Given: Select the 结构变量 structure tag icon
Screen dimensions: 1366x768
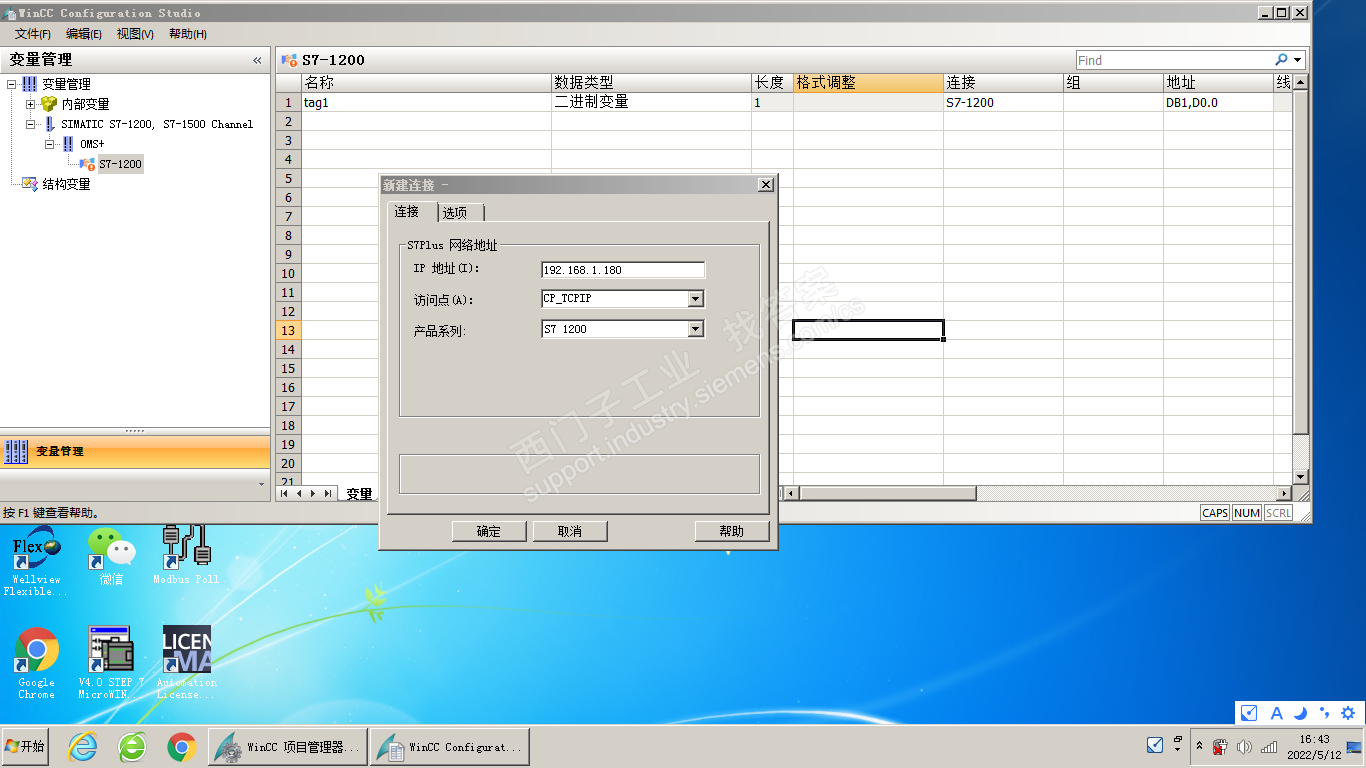Looking at the screenshot, I should click(30, 184).
